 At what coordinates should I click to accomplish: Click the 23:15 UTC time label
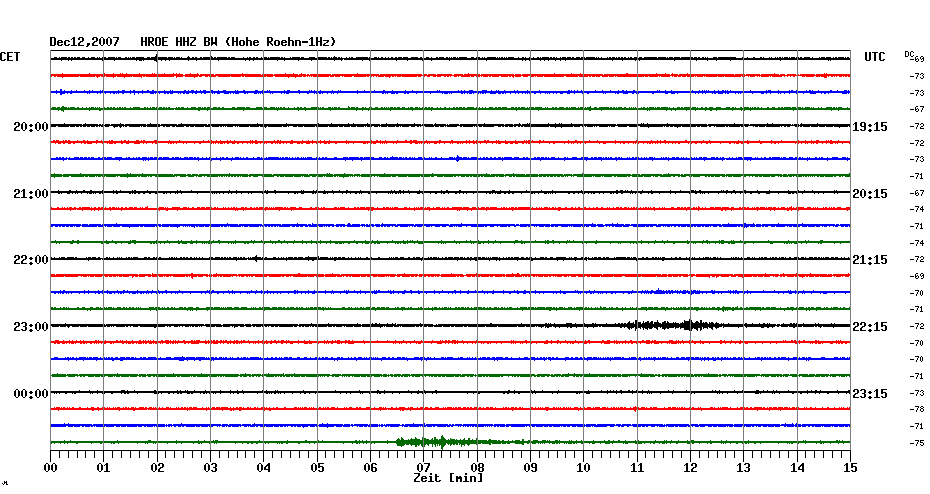pos(870,394)
